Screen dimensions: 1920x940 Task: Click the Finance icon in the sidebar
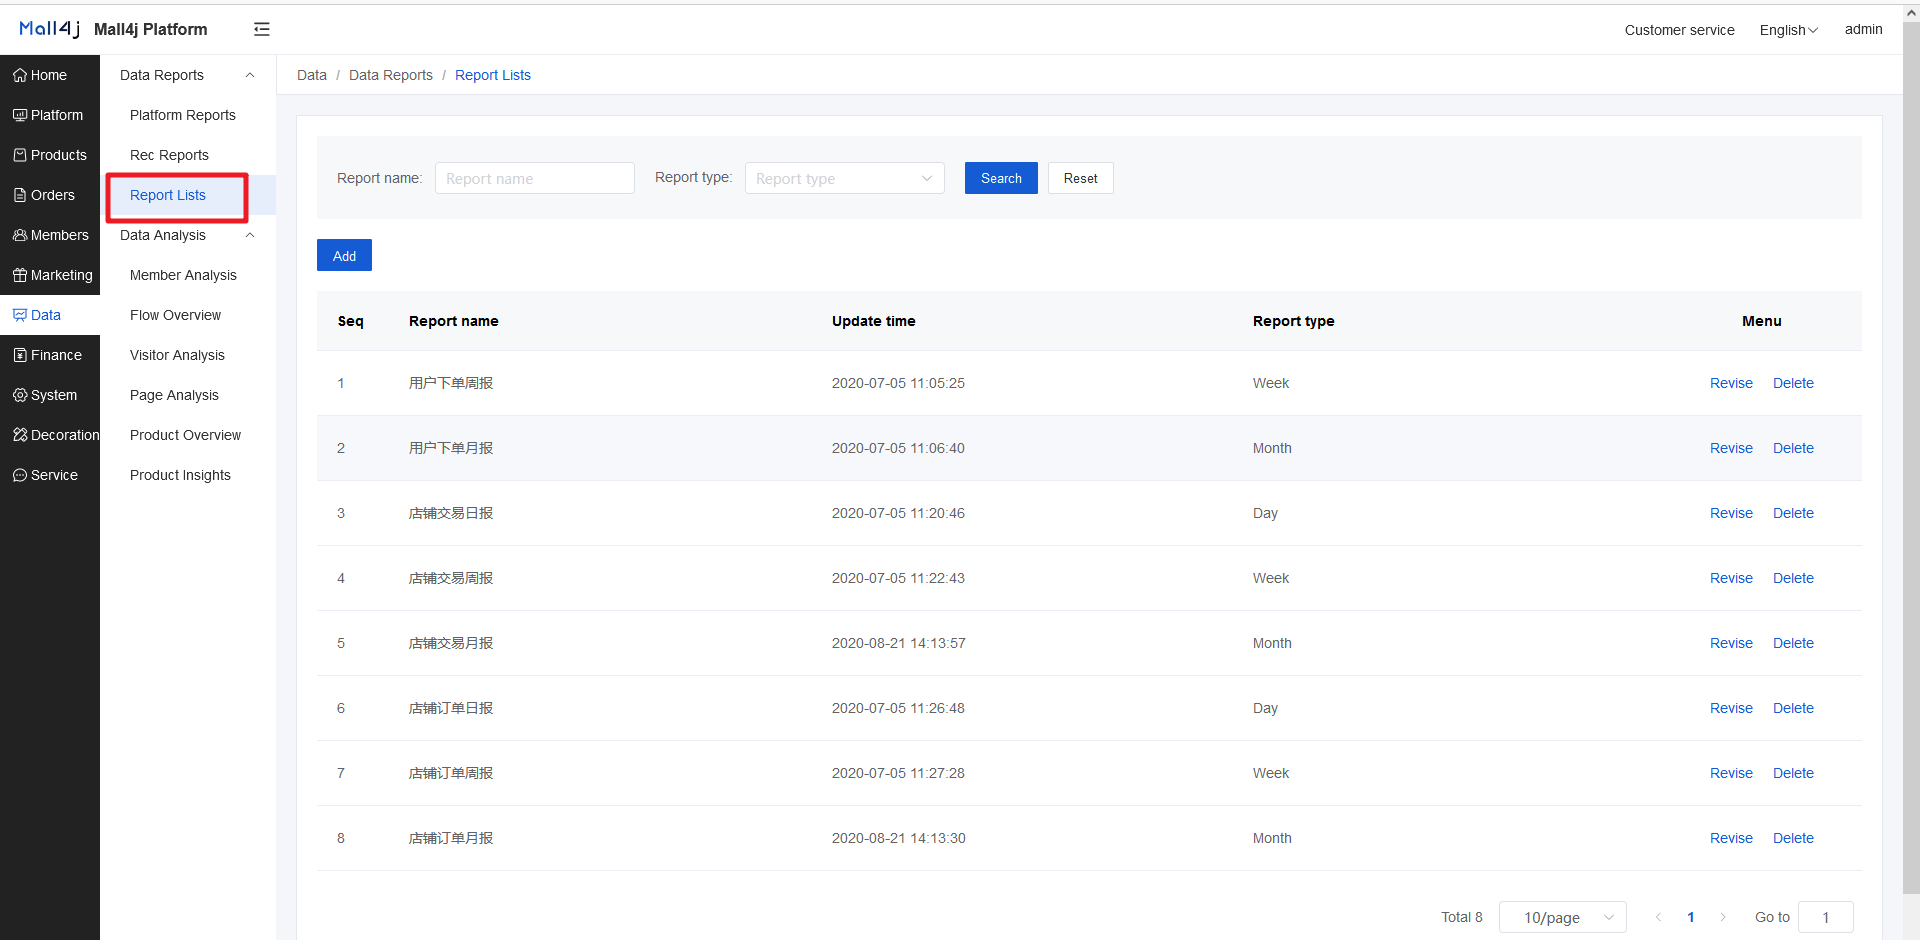tap(20, 355)
